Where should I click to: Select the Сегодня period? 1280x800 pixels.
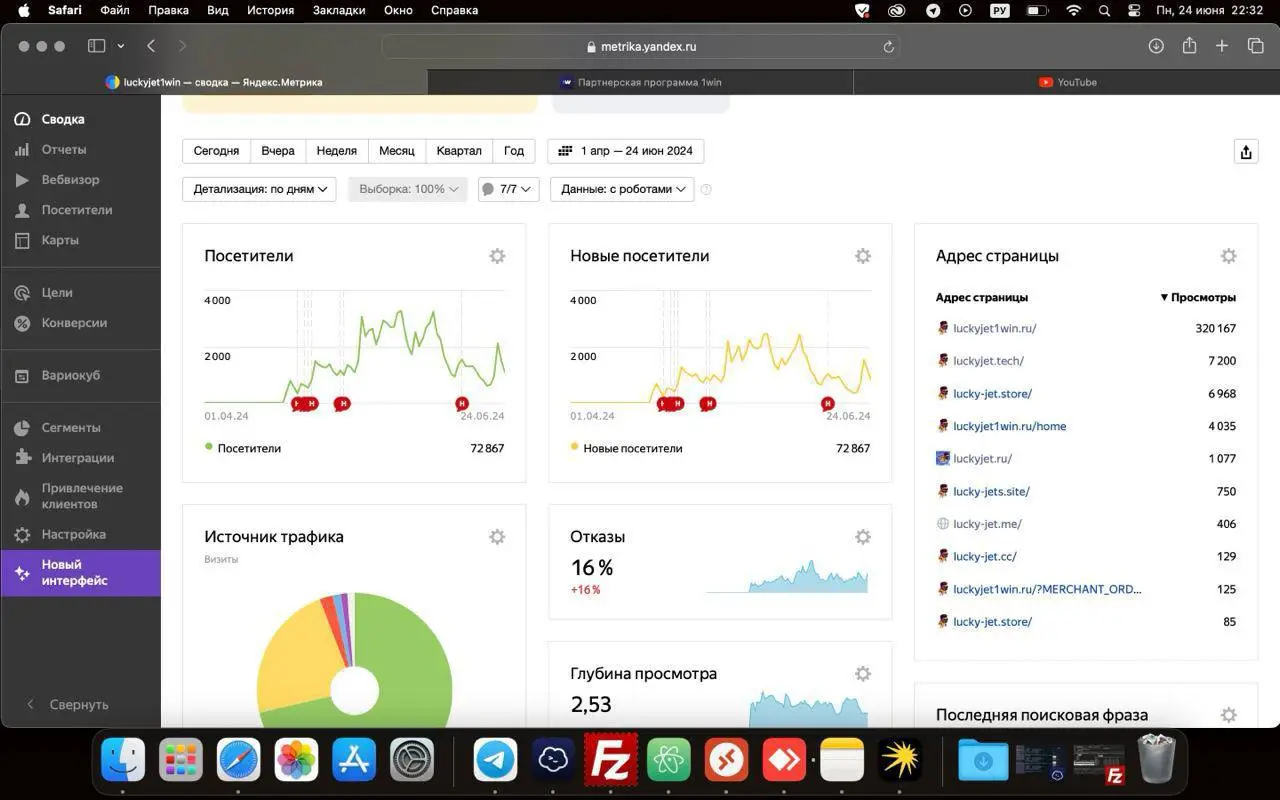pyautogui.click(x=216, y=151)
